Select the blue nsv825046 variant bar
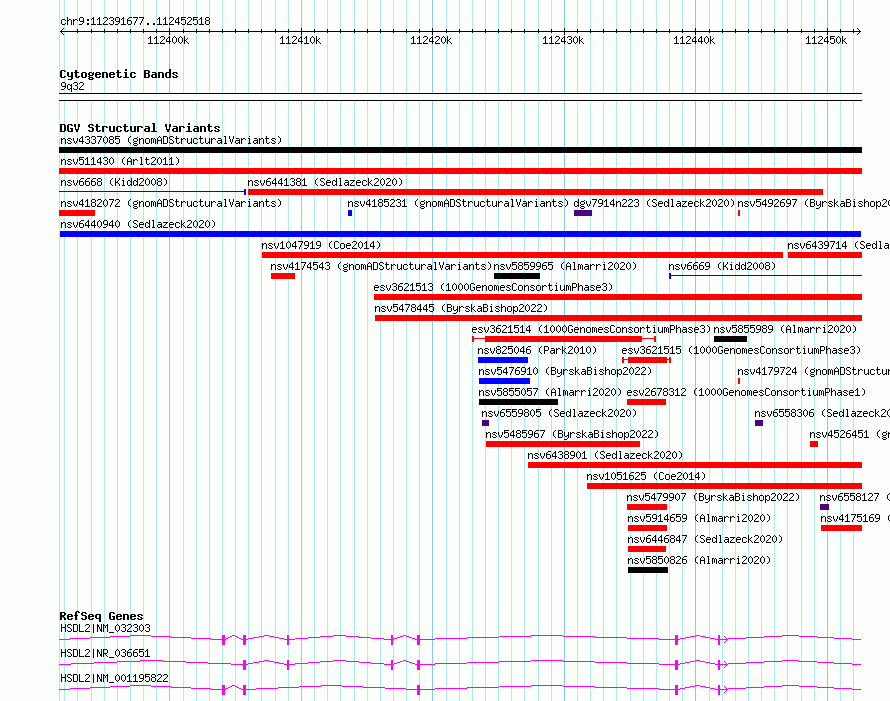Screen dimensions: 890x701 point(503,360)
